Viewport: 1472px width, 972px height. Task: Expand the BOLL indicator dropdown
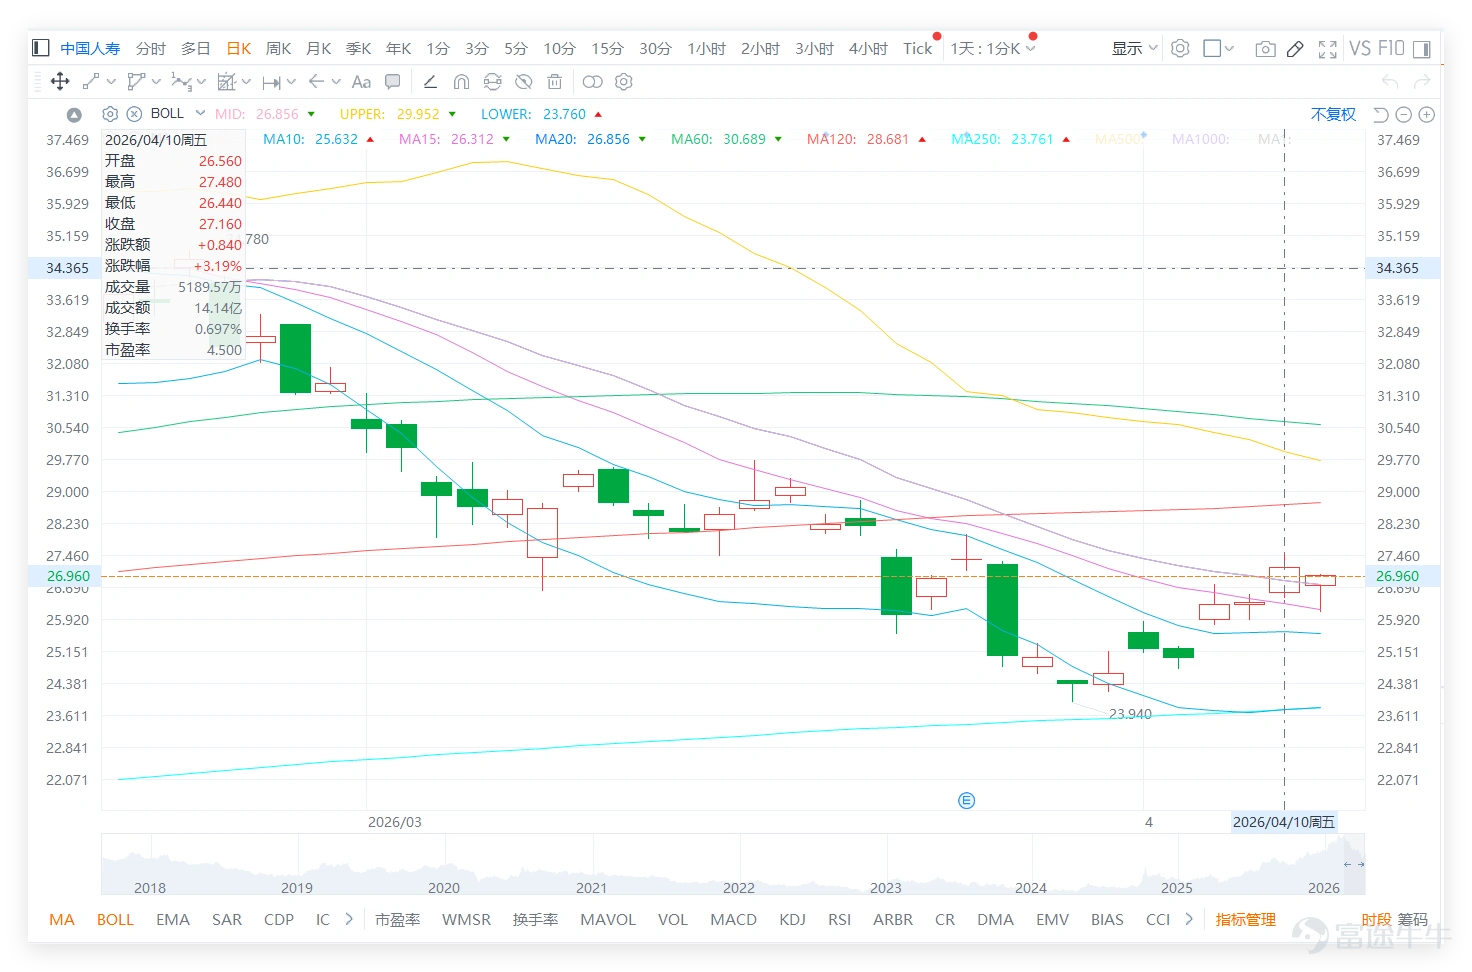[200, 113]
